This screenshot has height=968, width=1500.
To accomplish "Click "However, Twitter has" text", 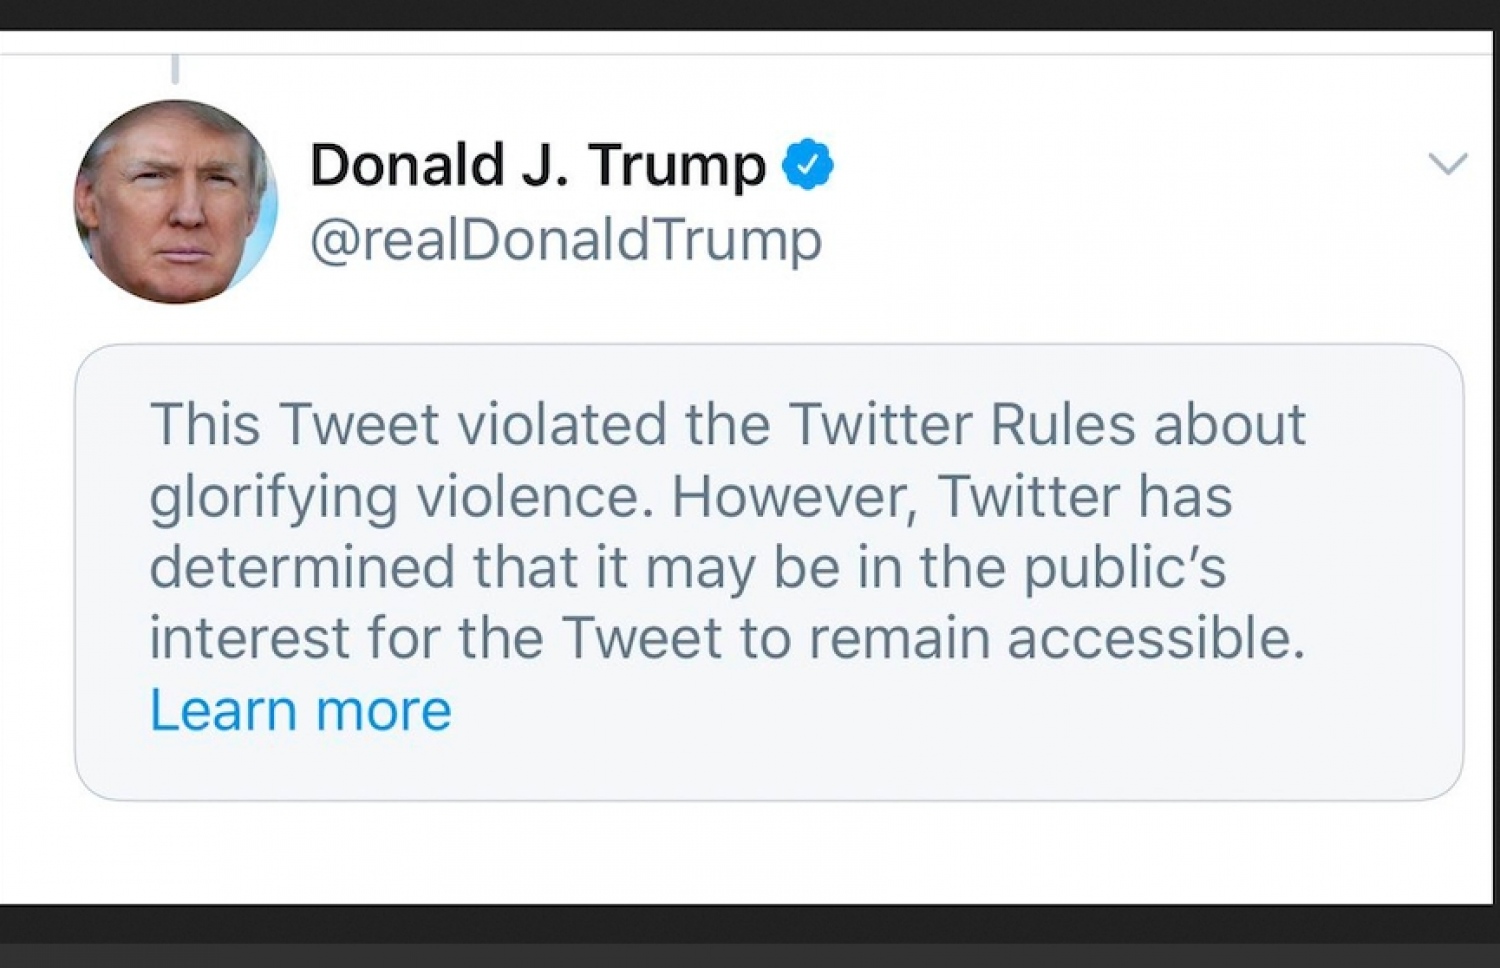I will coord(952,496).
